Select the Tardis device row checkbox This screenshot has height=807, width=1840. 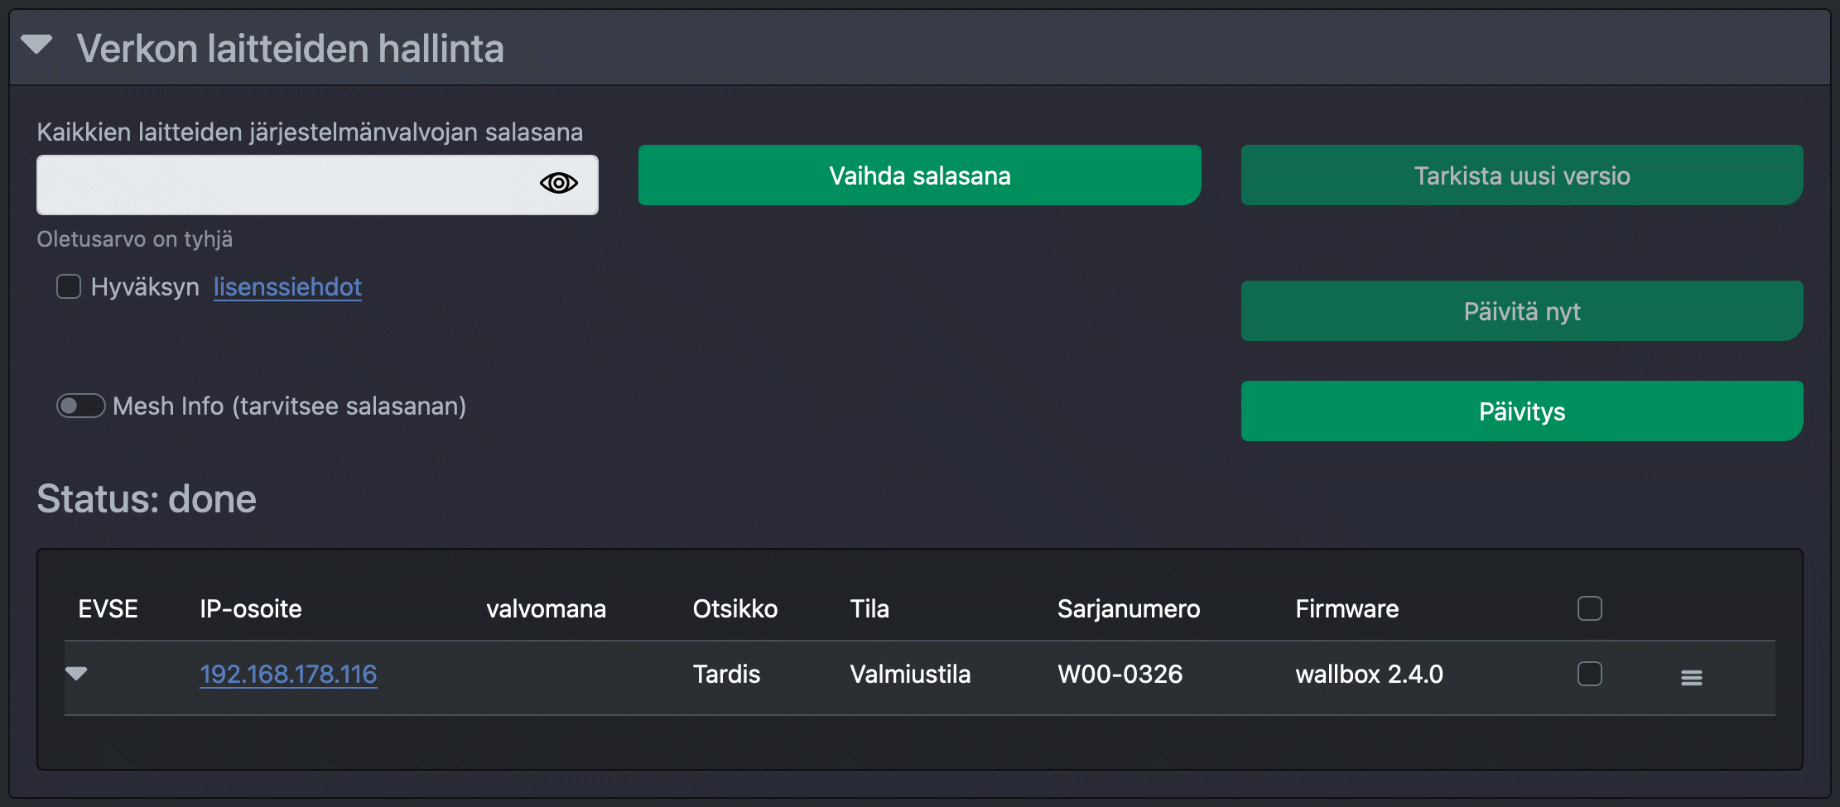(1589, 674)
